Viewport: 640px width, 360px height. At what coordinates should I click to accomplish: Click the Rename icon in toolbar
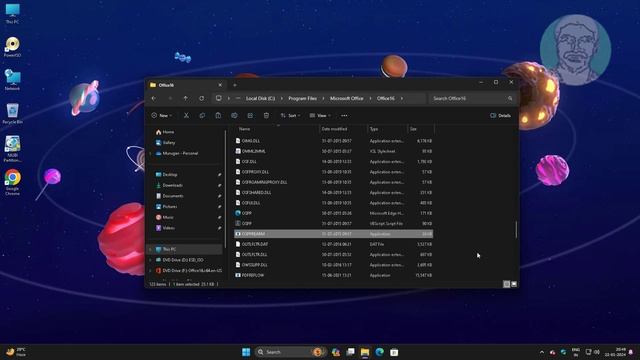234,116
